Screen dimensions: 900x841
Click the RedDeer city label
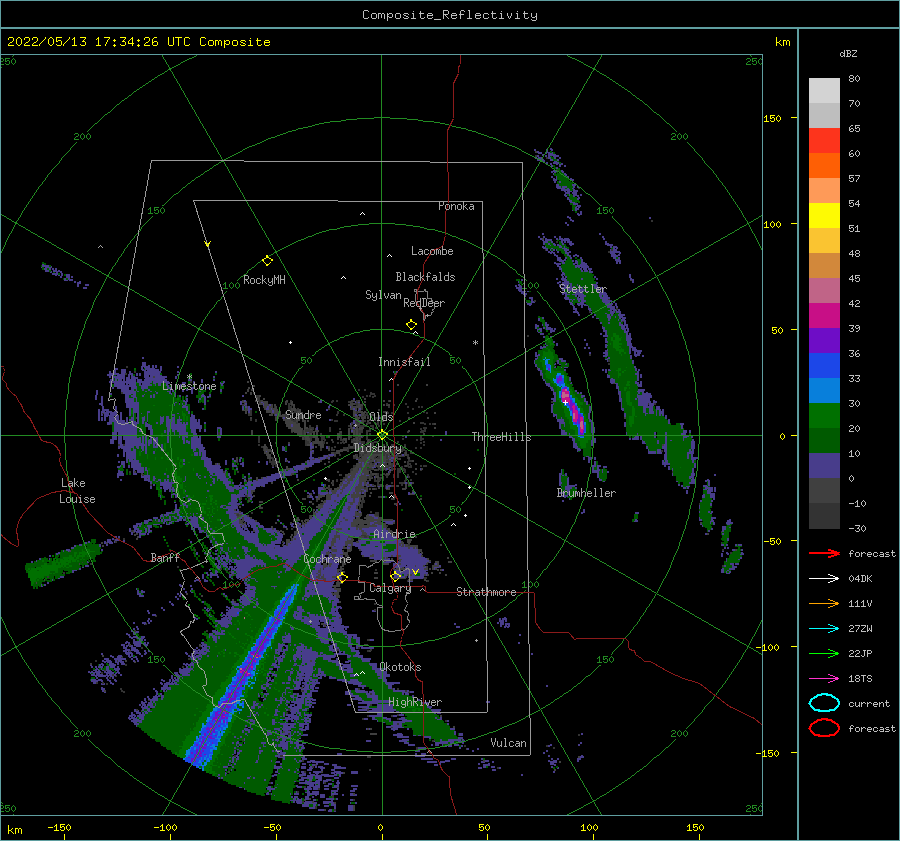click(x=424, y=303)
